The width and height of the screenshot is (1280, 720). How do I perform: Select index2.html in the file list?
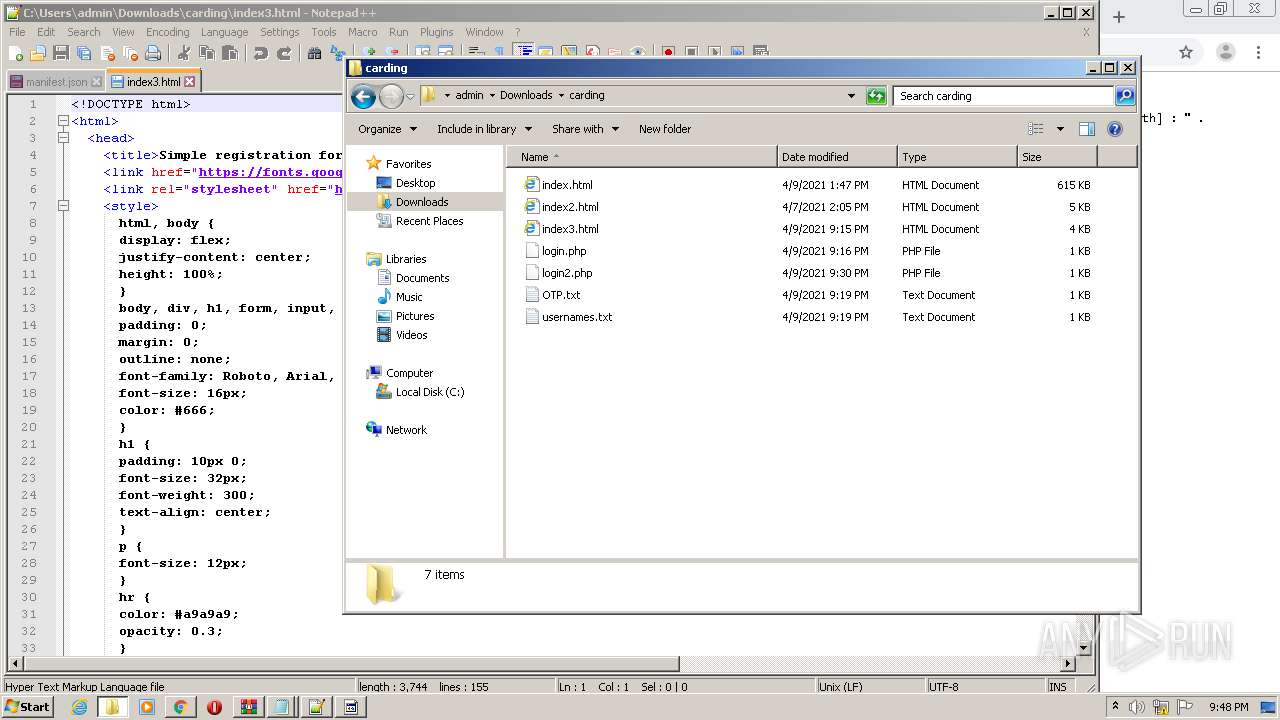pyautogui.click(x=570, y=207)
